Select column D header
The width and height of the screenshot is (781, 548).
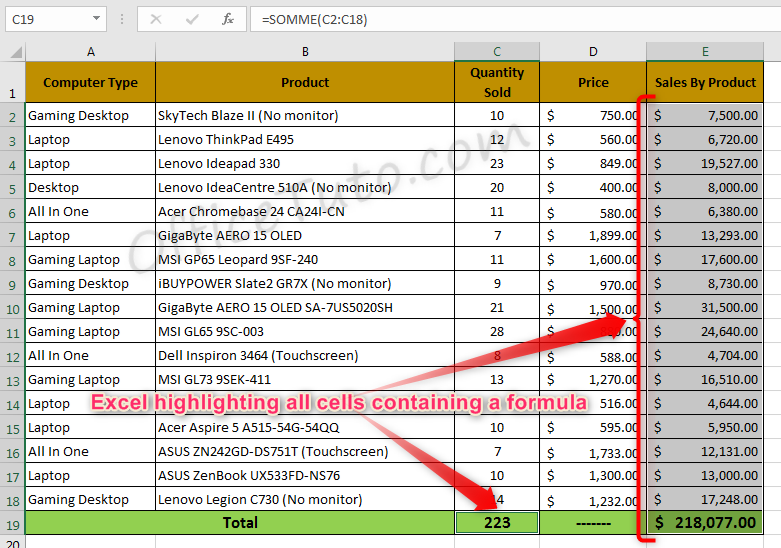[593, 52]
